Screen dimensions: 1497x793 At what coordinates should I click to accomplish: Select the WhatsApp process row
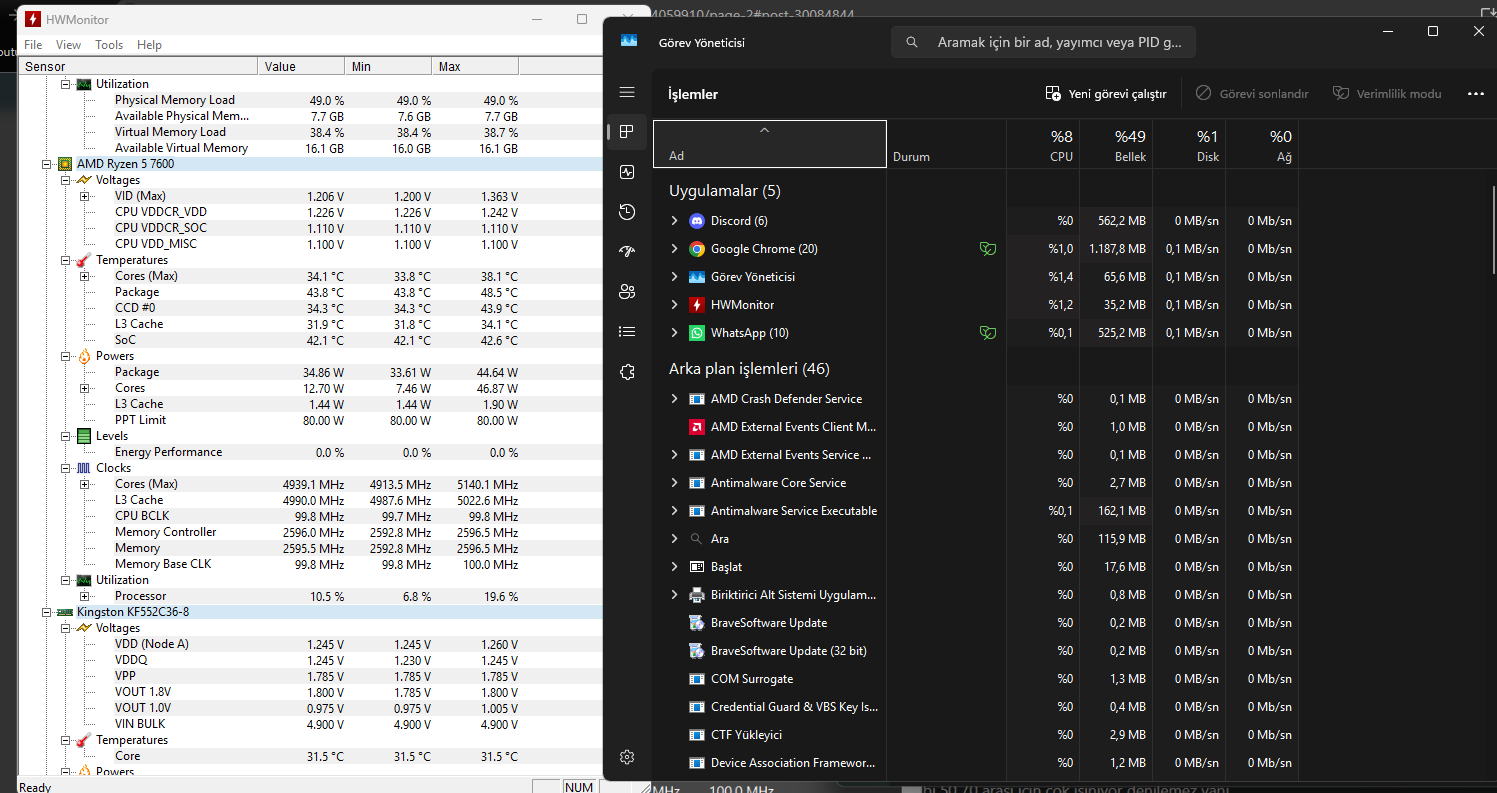point(749,333)
